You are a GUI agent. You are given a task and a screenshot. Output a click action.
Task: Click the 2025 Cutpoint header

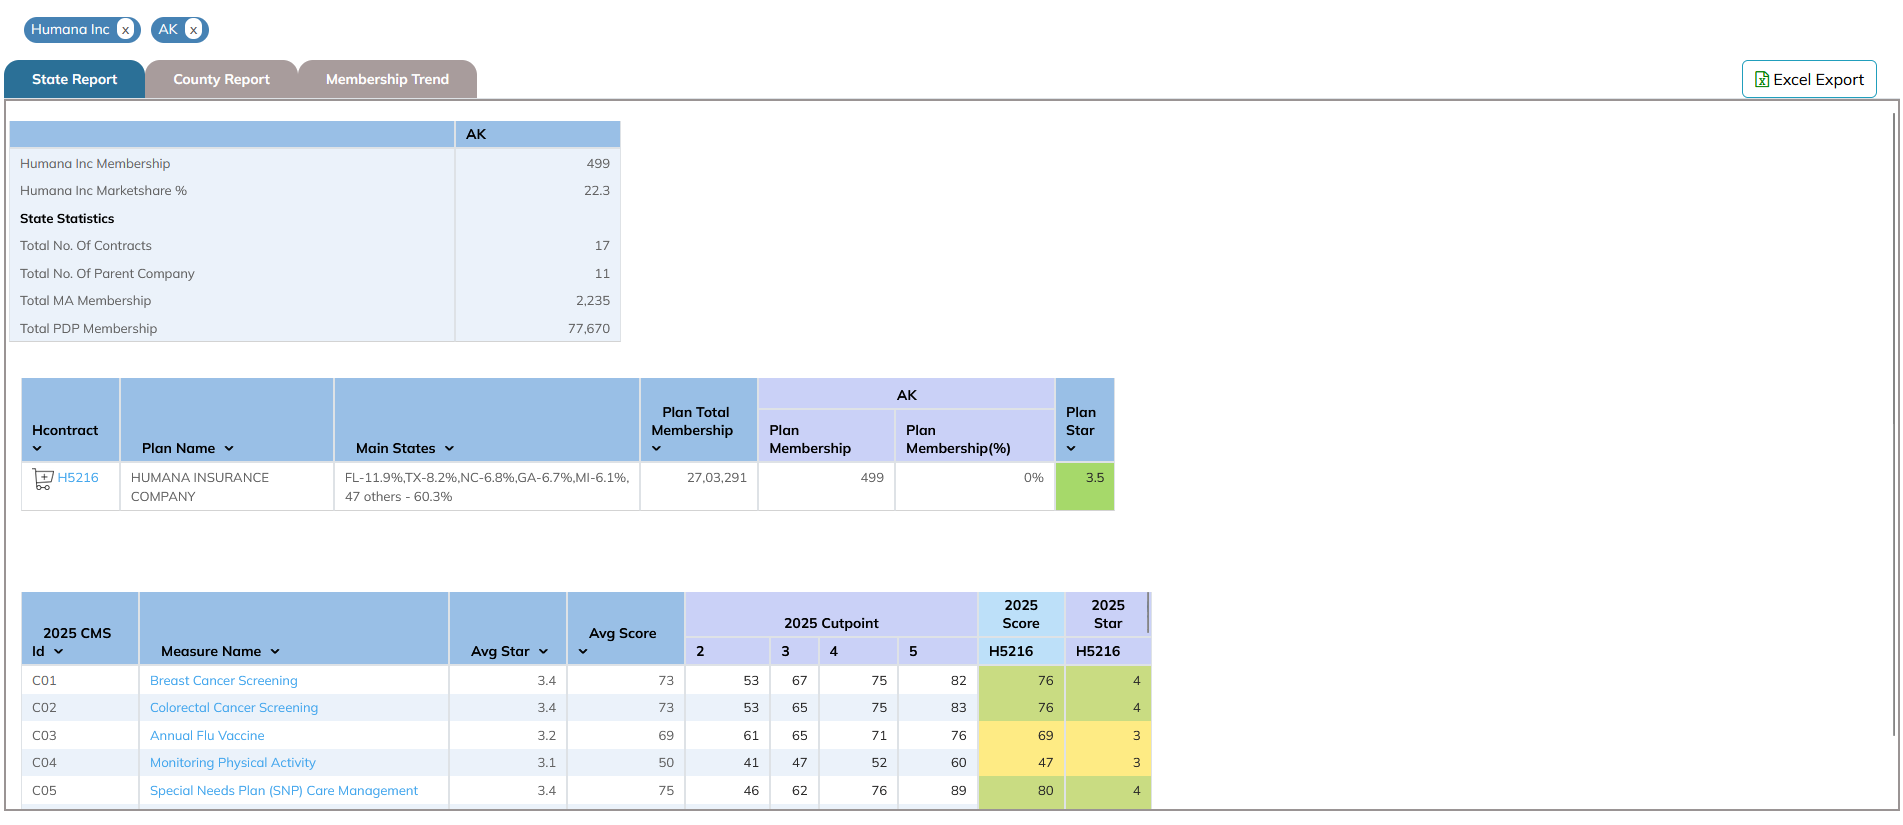831,624
